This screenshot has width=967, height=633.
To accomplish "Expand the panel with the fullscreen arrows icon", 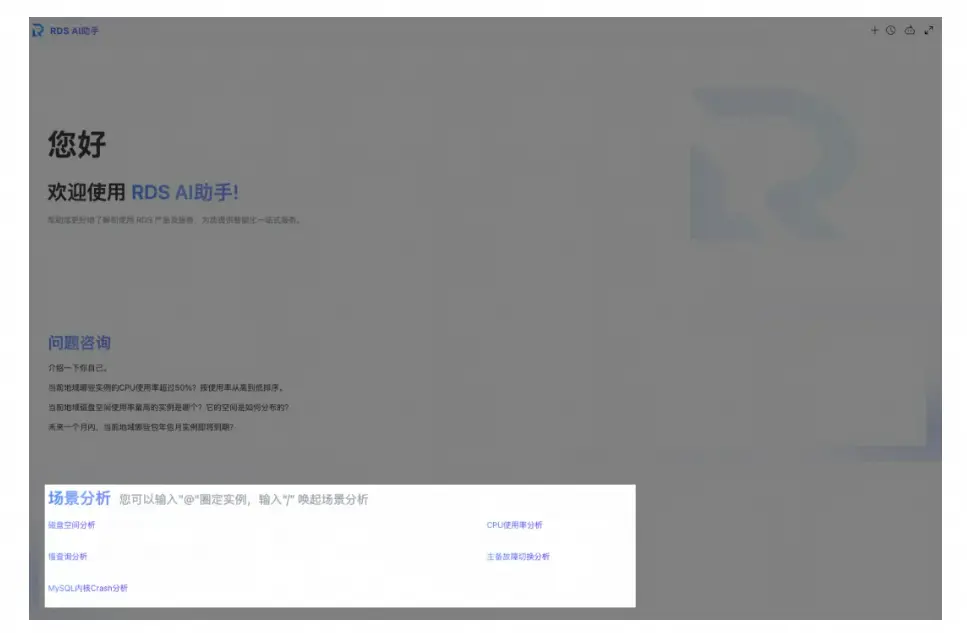I will coord(929,30).
